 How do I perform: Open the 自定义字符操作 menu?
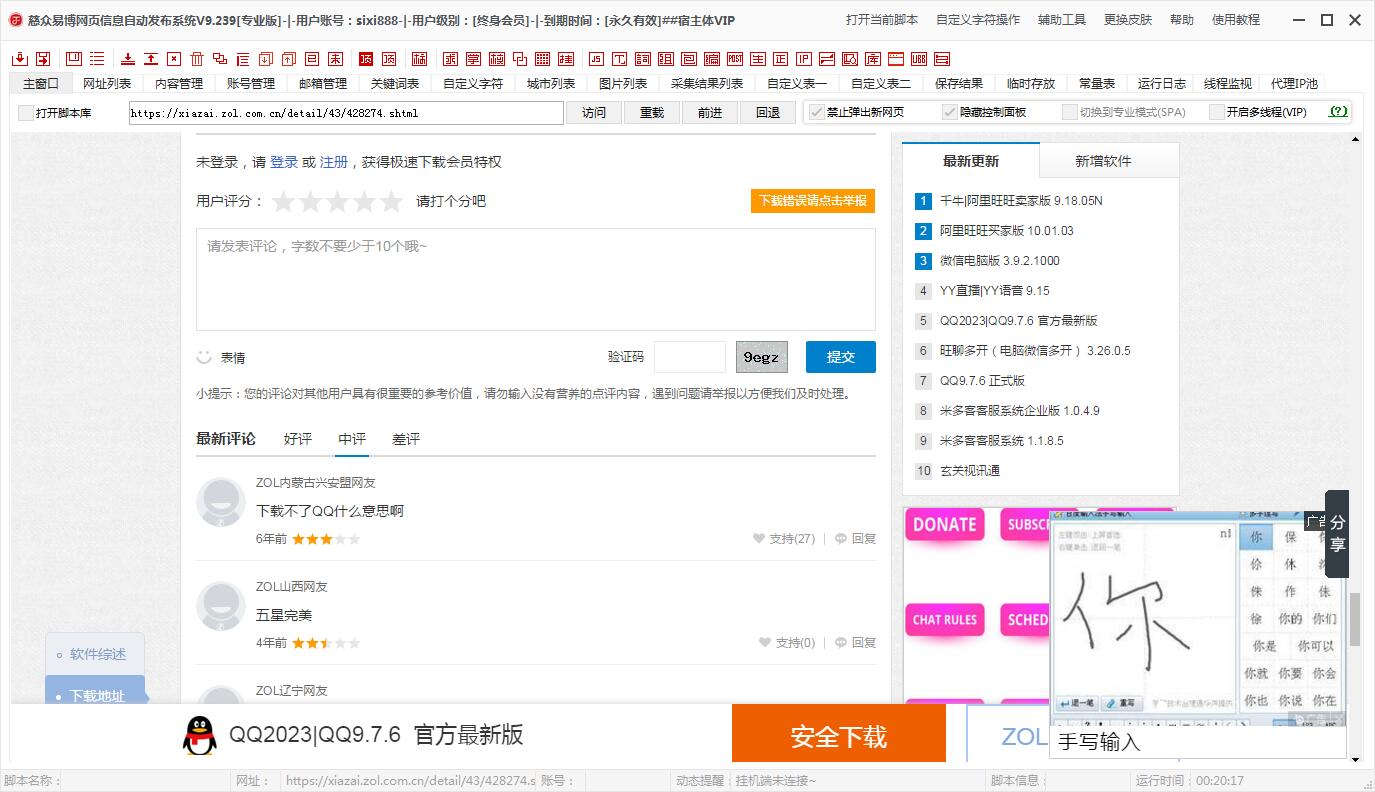978,20
